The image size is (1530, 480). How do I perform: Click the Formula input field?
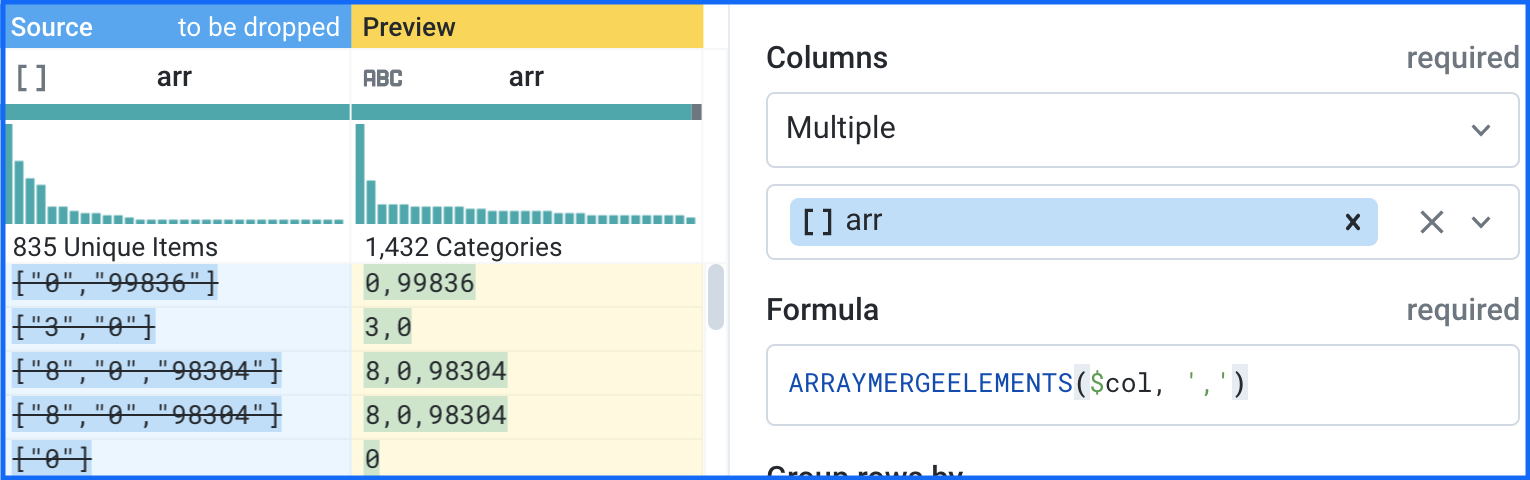(1142, 385)
